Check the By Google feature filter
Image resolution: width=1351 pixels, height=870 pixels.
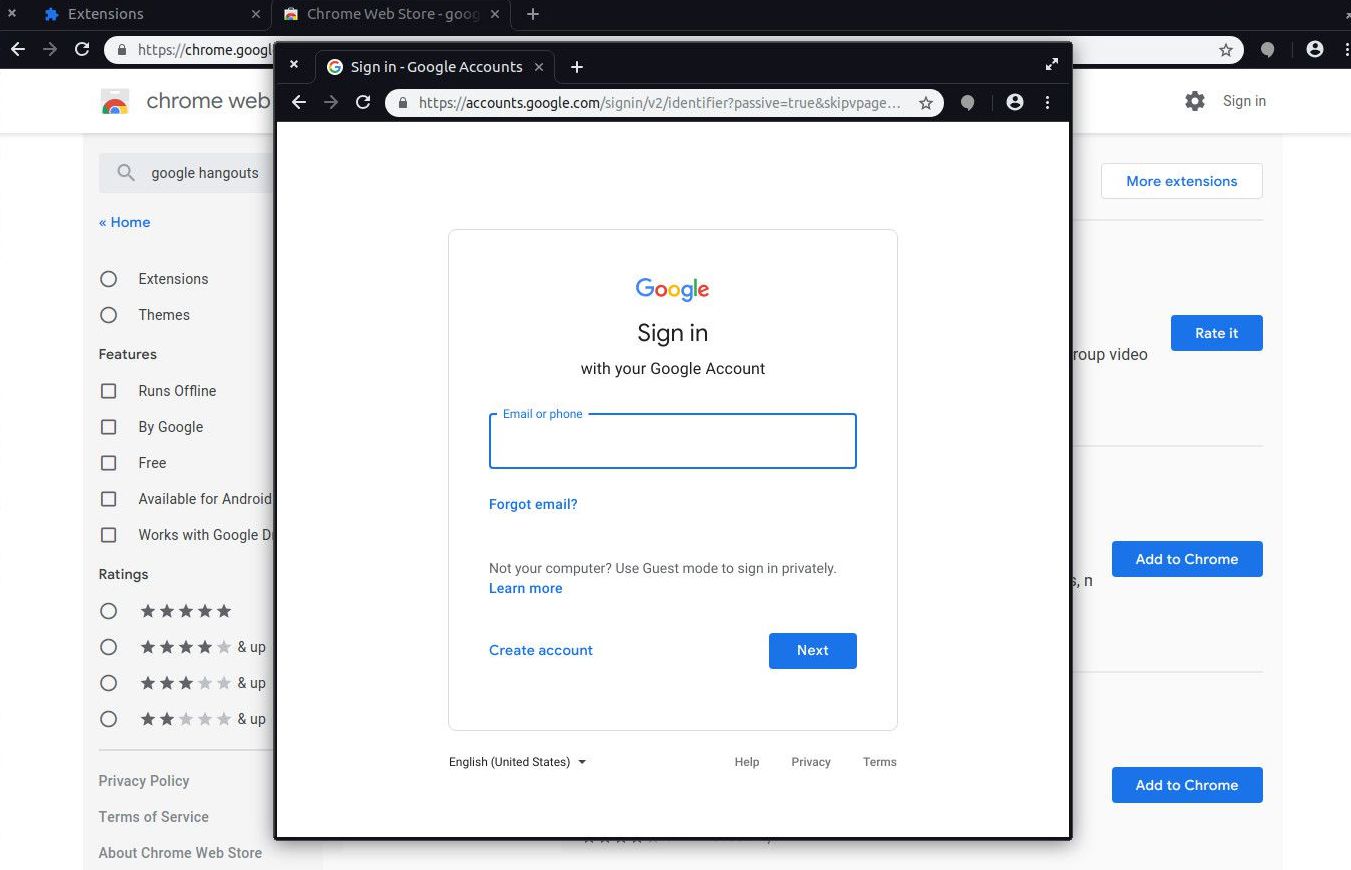point(108,427)
